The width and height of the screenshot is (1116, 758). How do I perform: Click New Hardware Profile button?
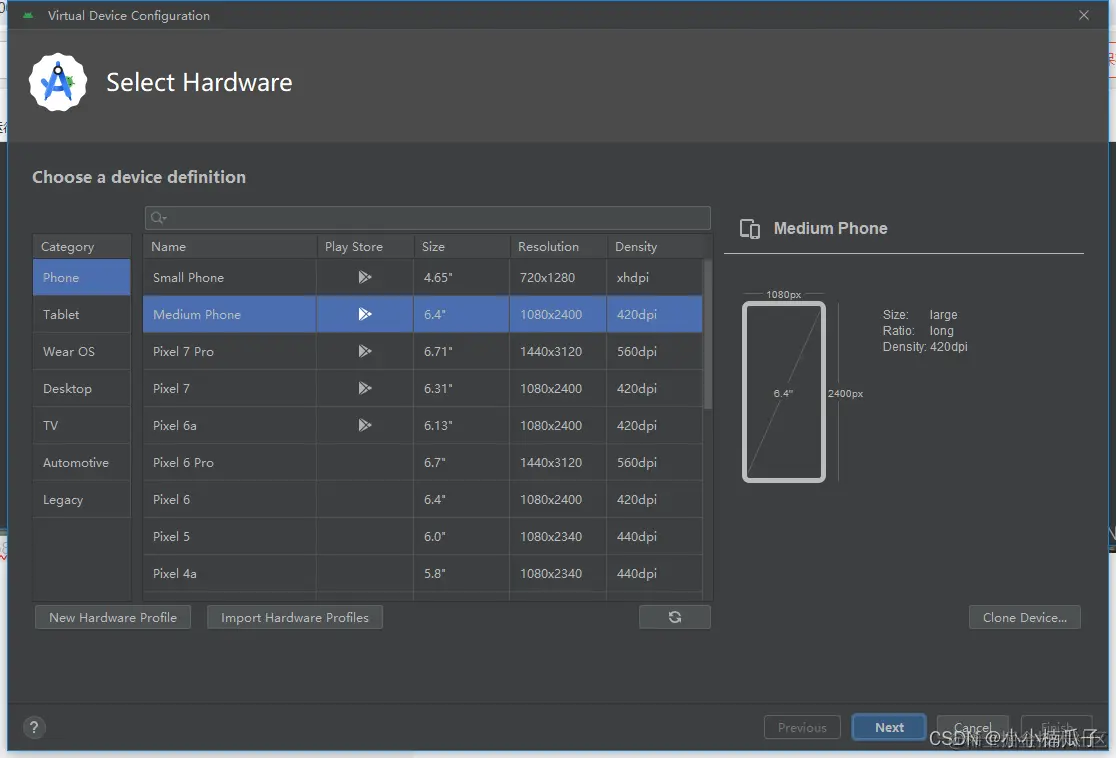[113, 617]
